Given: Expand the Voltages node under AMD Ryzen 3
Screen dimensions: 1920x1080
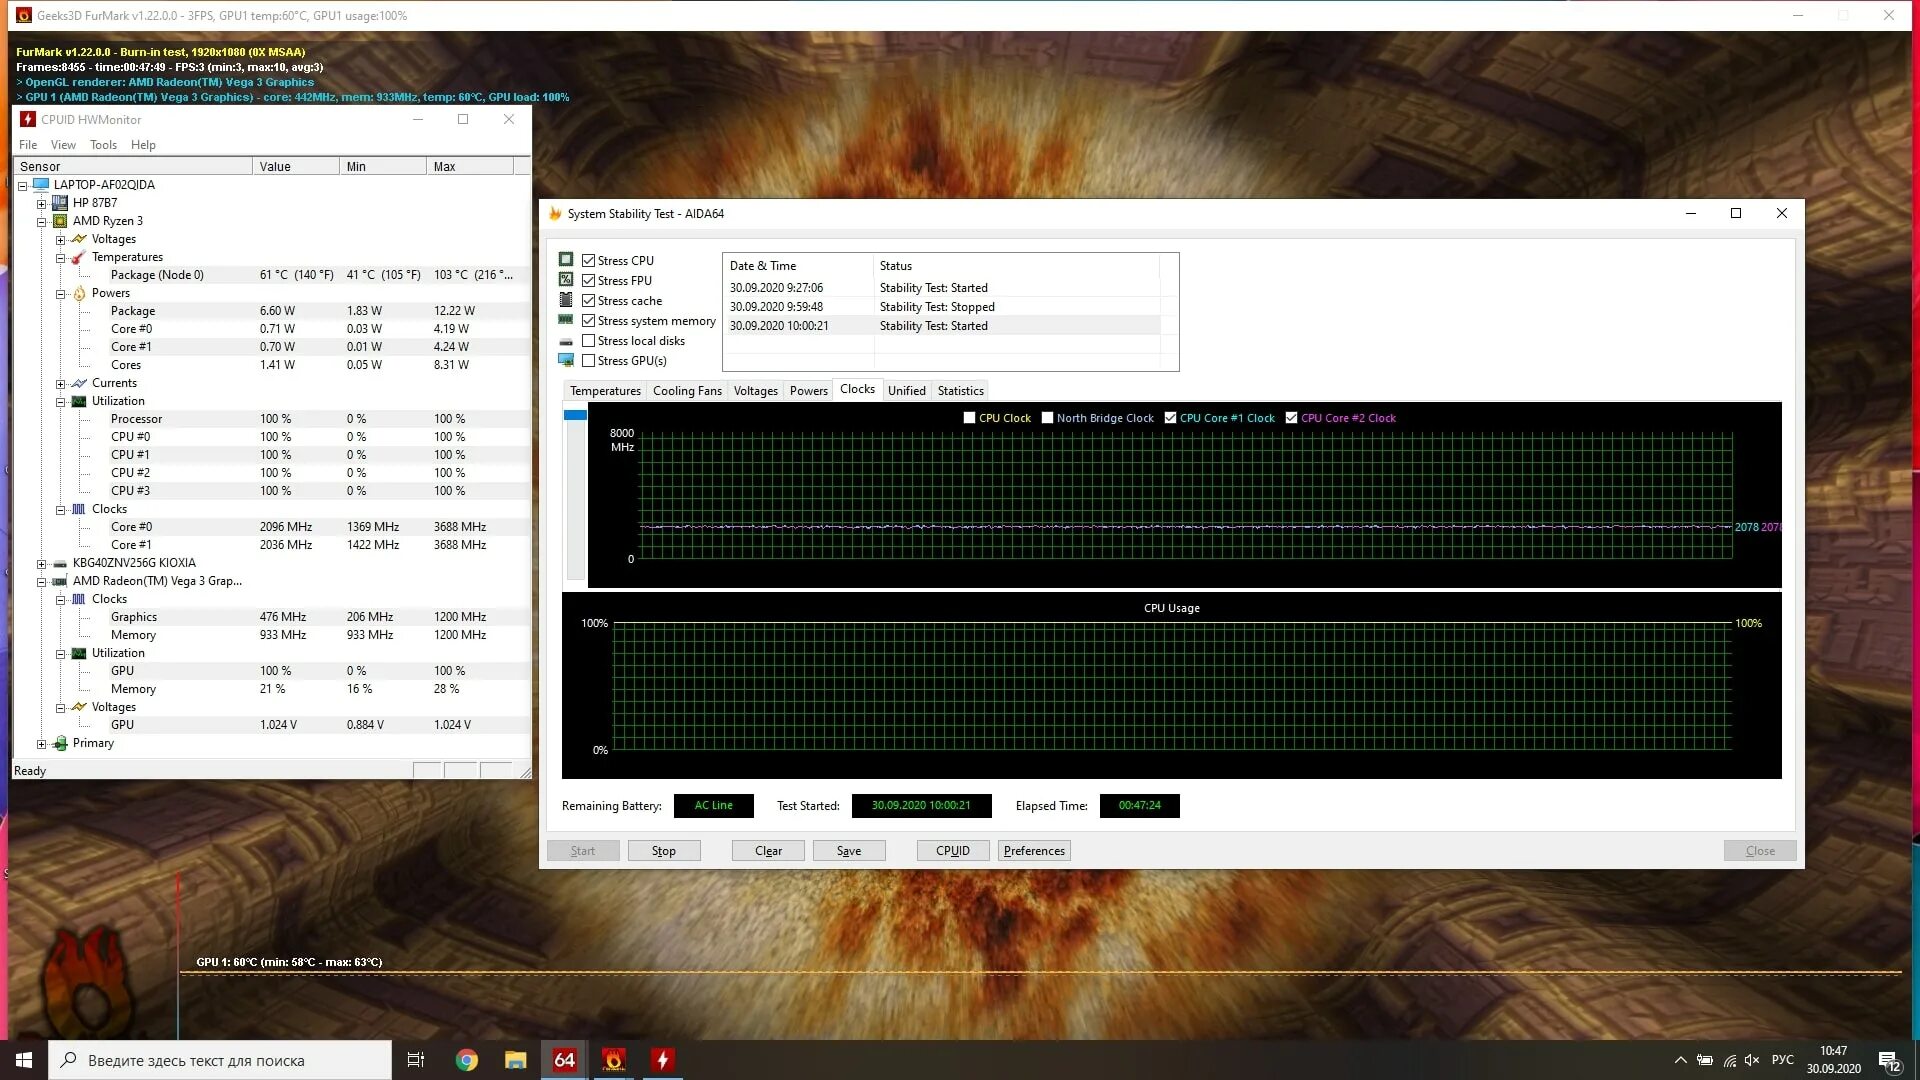Looking at the screenshot, I should tap(60, 239).
